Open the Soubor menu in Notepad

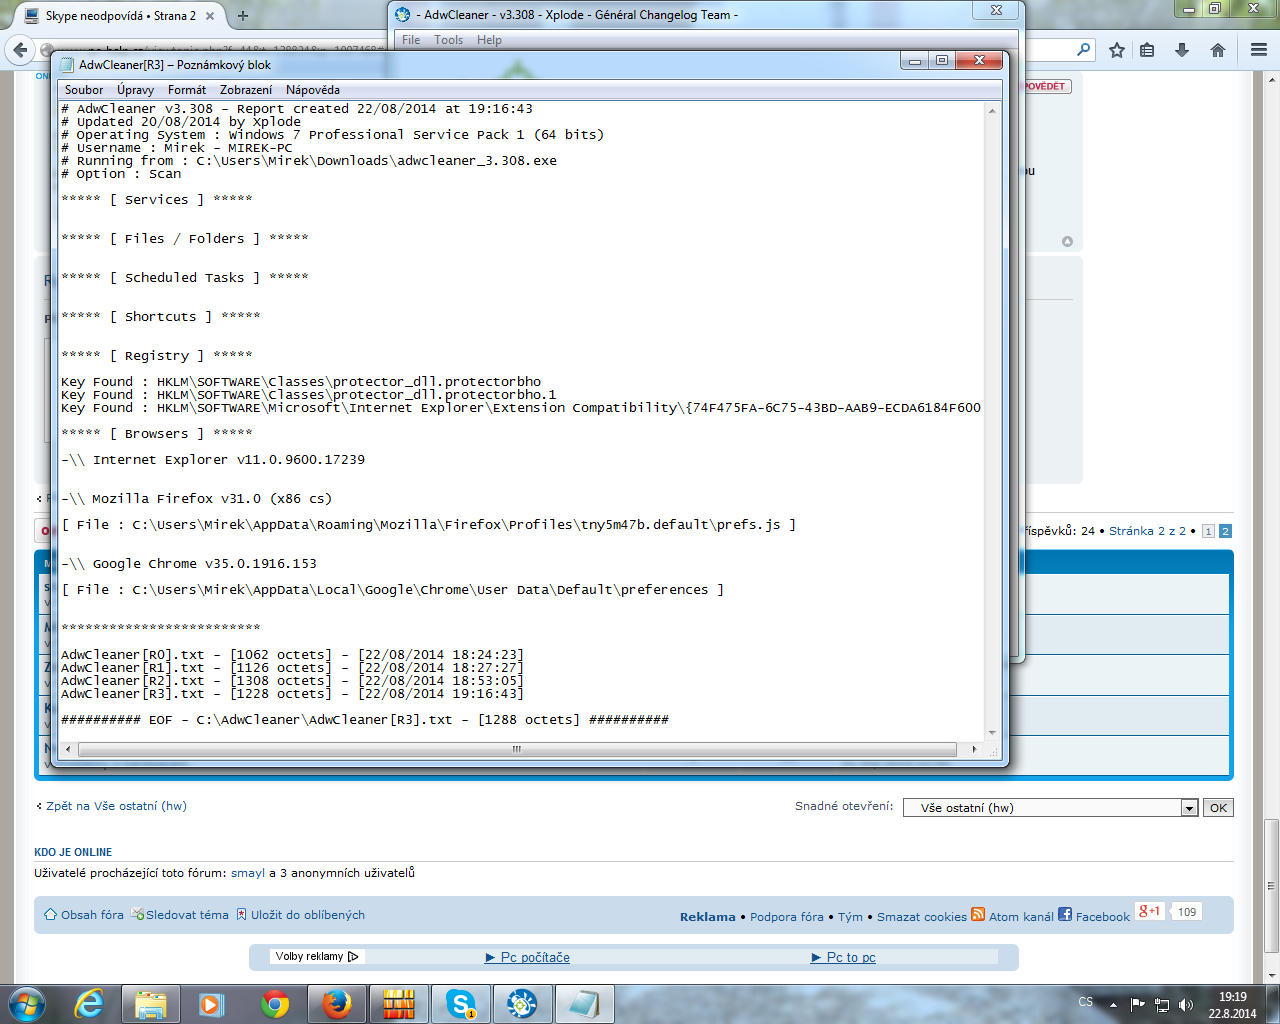(84, 90)
